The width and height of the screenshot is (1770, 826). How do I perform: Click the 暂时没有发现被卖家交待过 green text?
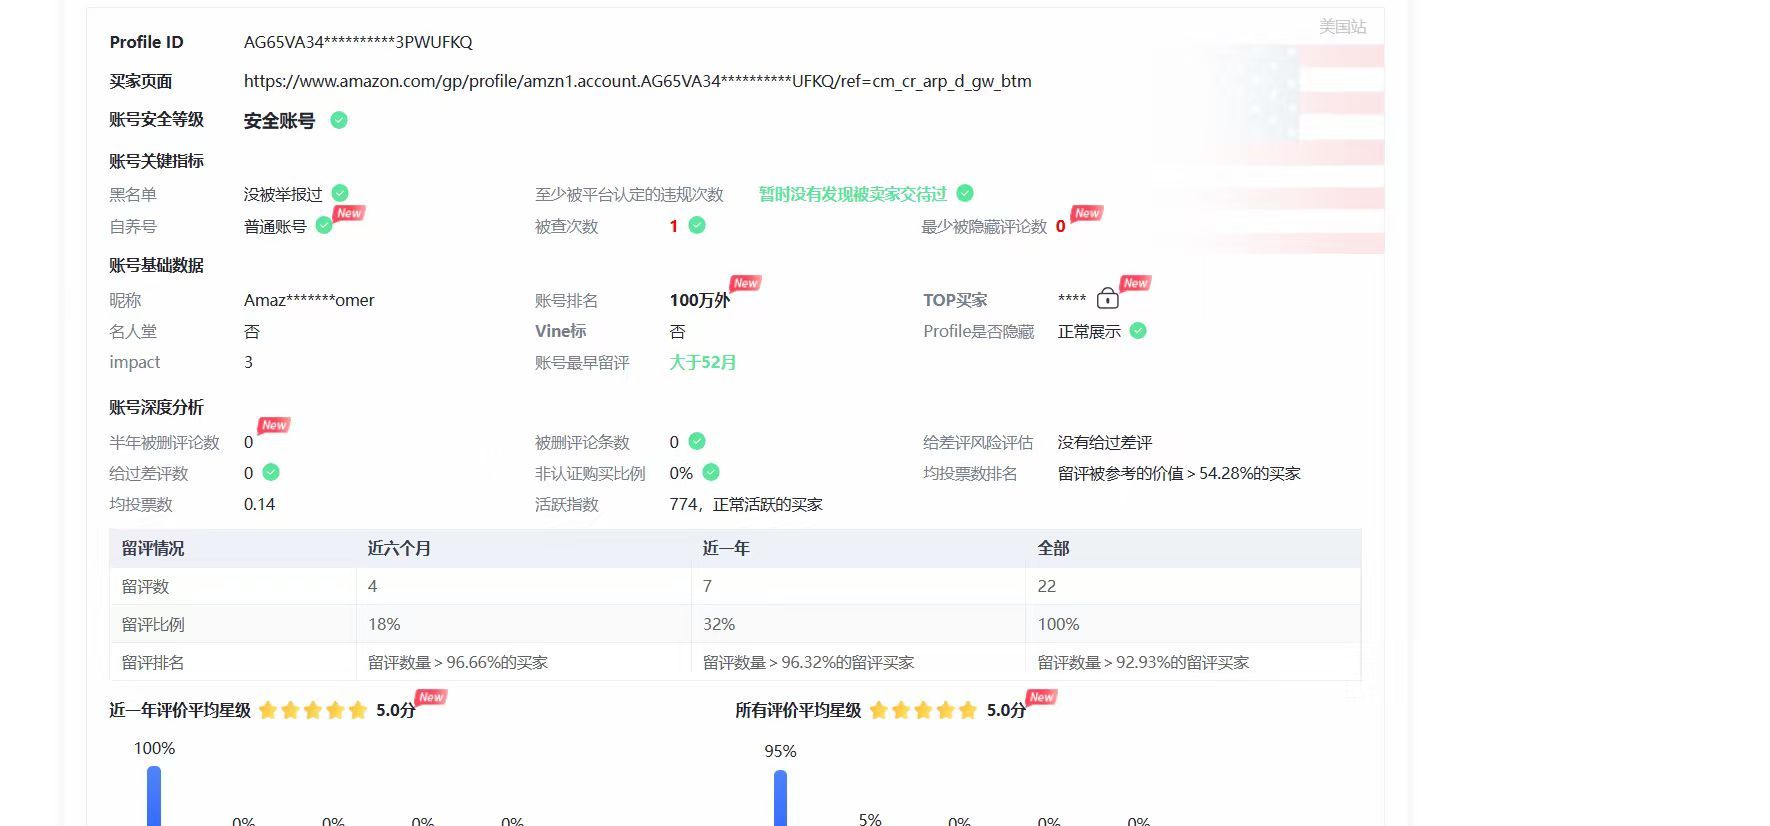(x=852, y=194)
